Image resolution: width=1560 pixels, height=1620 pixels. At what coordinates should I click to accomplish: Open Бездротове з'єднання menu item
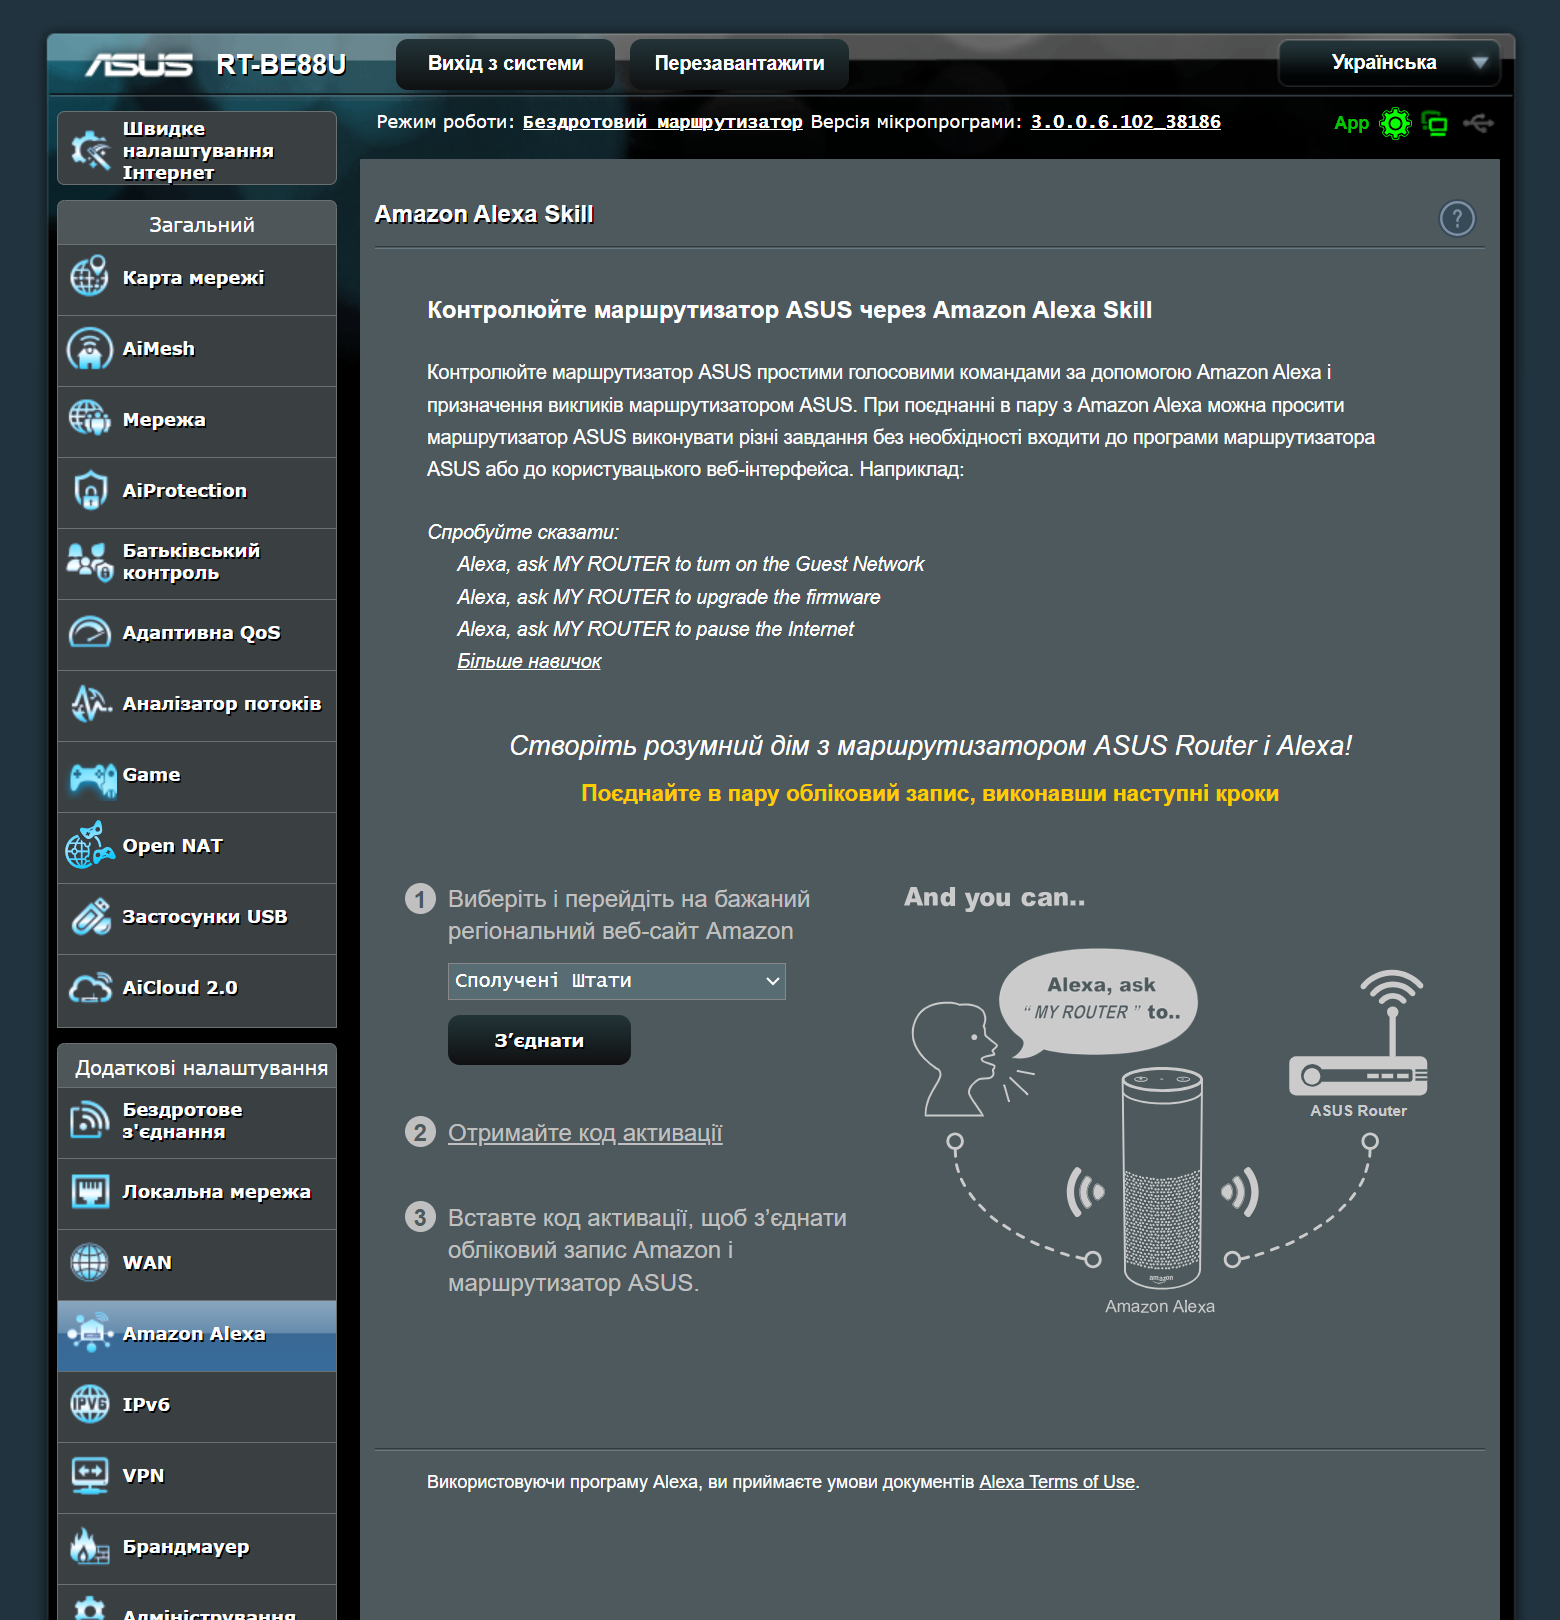pyautogui.click(x=197, y=1121)
